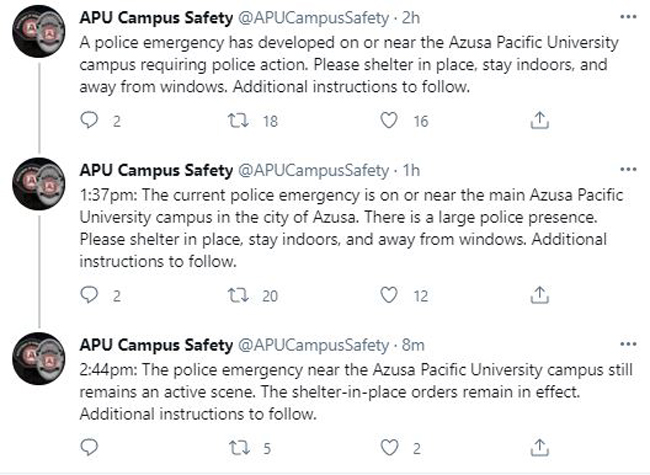Share the 2:44pm tweet

539,448
